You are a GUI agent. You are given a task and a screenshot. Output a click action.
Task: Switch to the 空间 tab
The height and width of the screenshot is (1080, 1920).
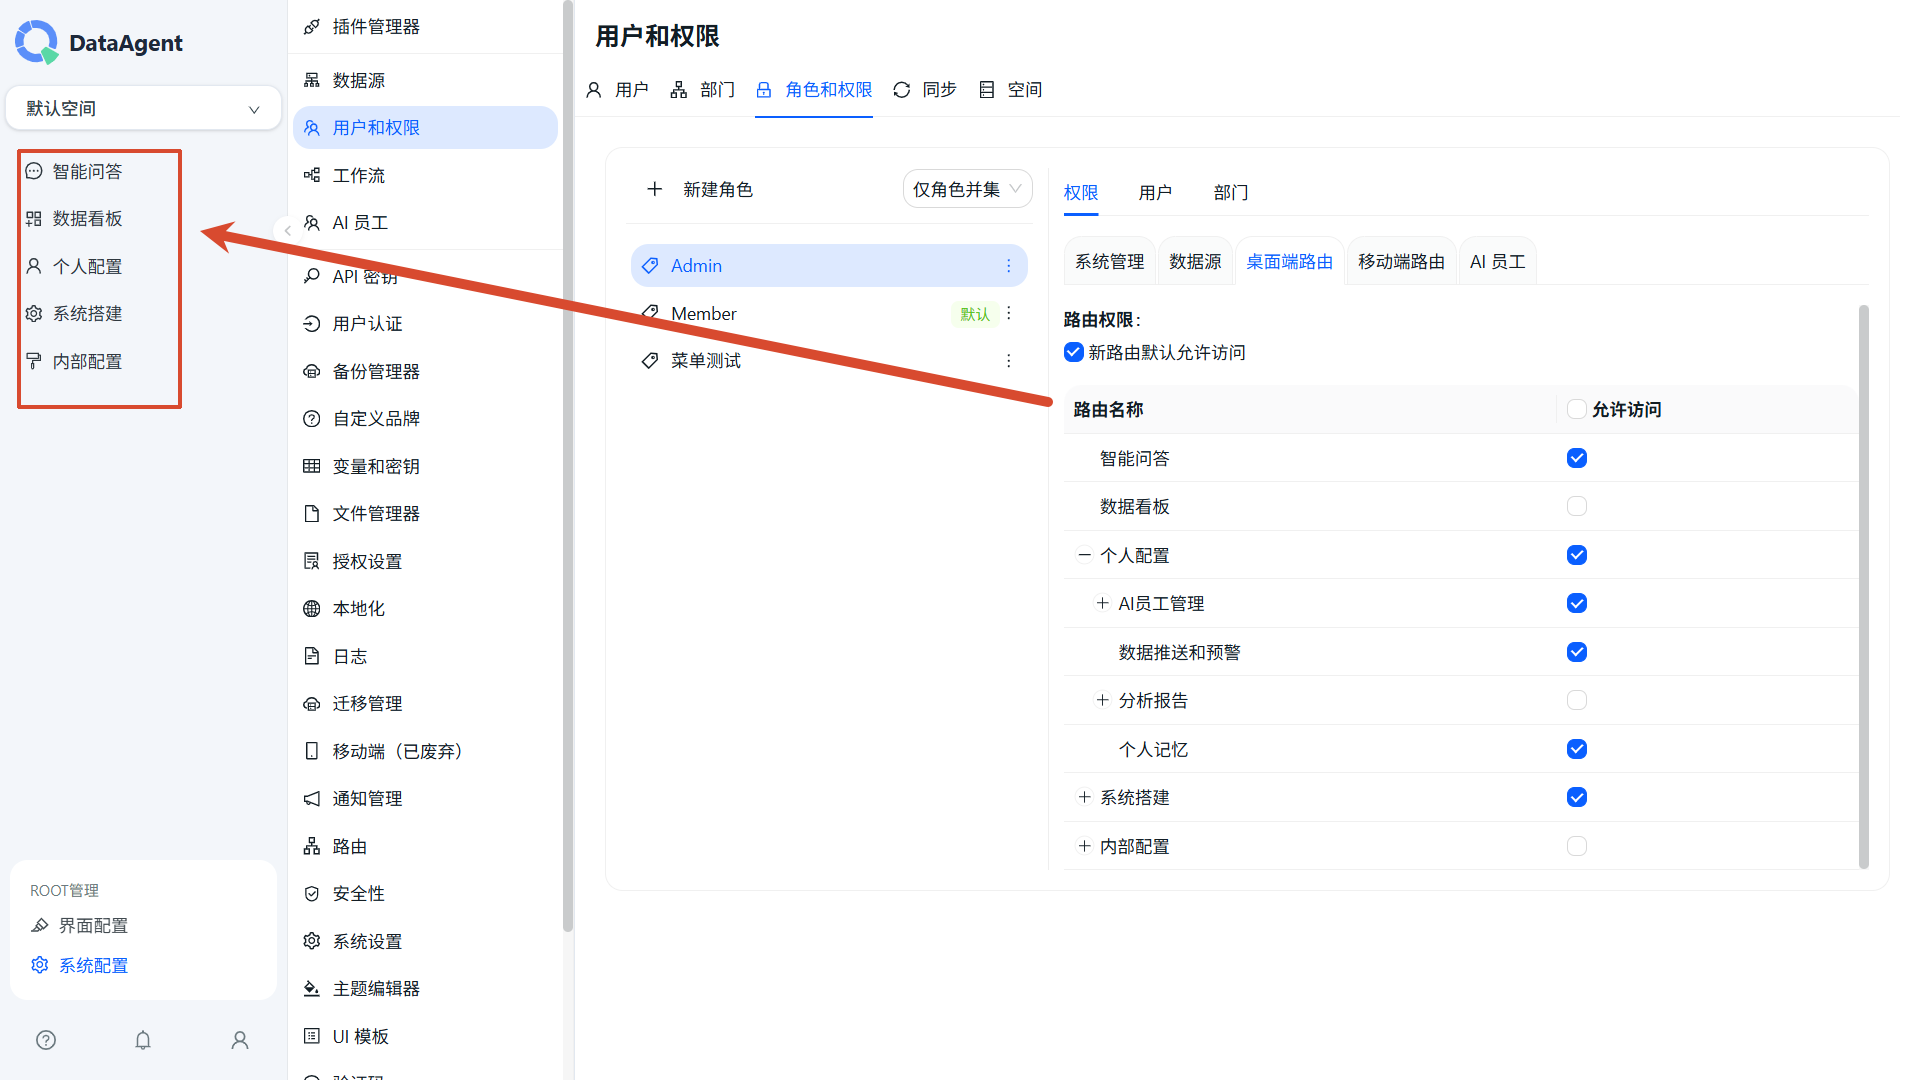pos(1010,90)
